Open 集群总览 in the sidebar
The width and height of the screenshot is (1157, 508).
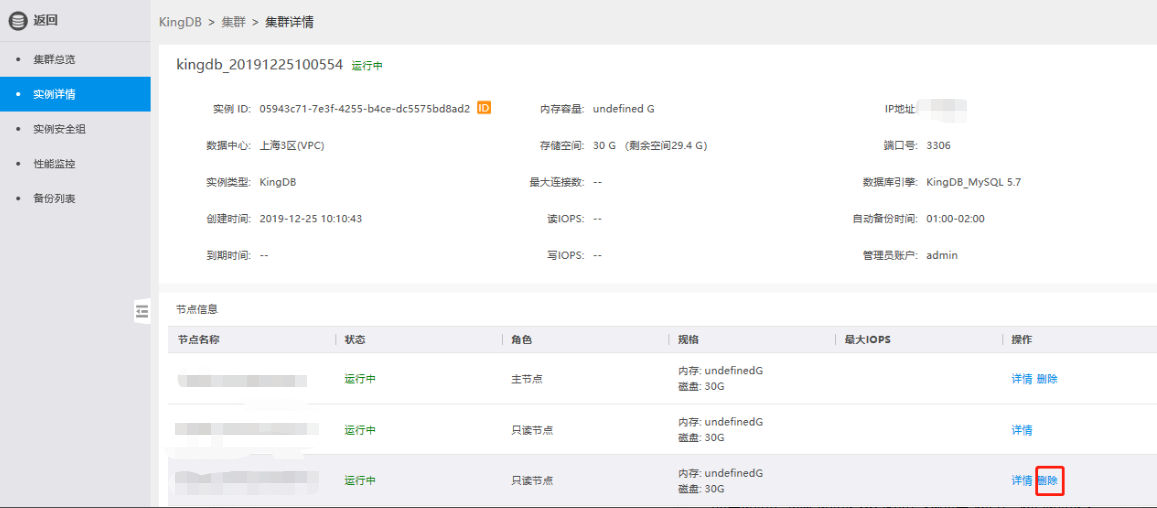pos(54,59)
